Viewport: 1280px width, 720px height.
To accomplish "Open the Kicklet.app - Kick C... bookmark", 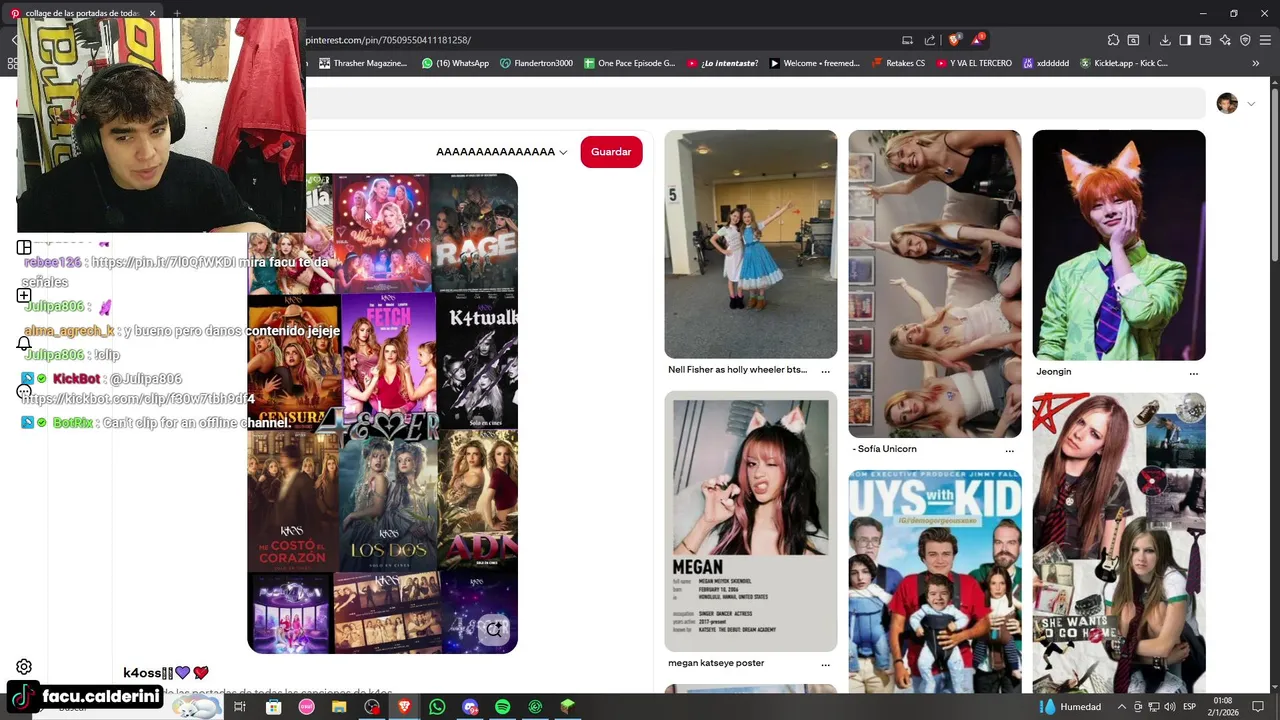I will (x=1124, y=63).
